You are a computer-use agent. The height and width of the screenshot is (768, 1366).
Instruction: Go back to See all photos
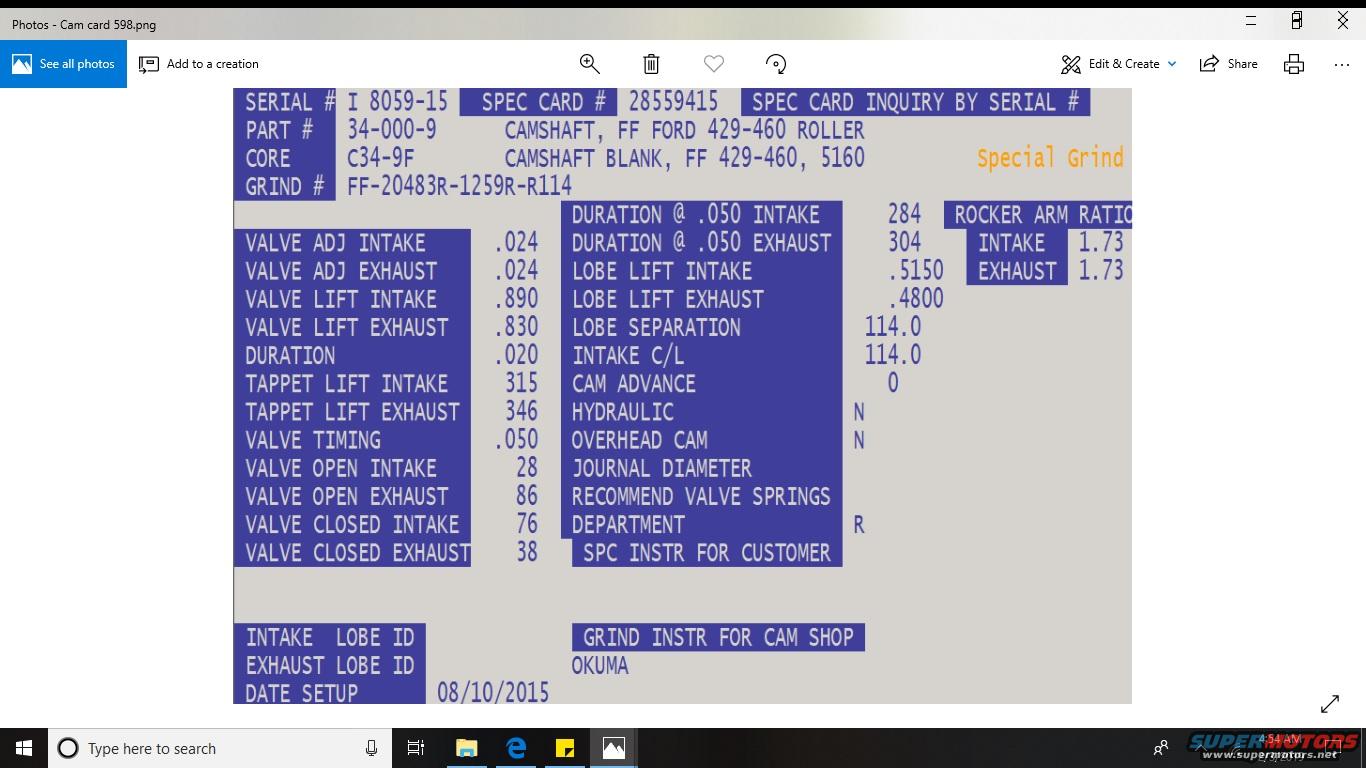pos(63,64)
